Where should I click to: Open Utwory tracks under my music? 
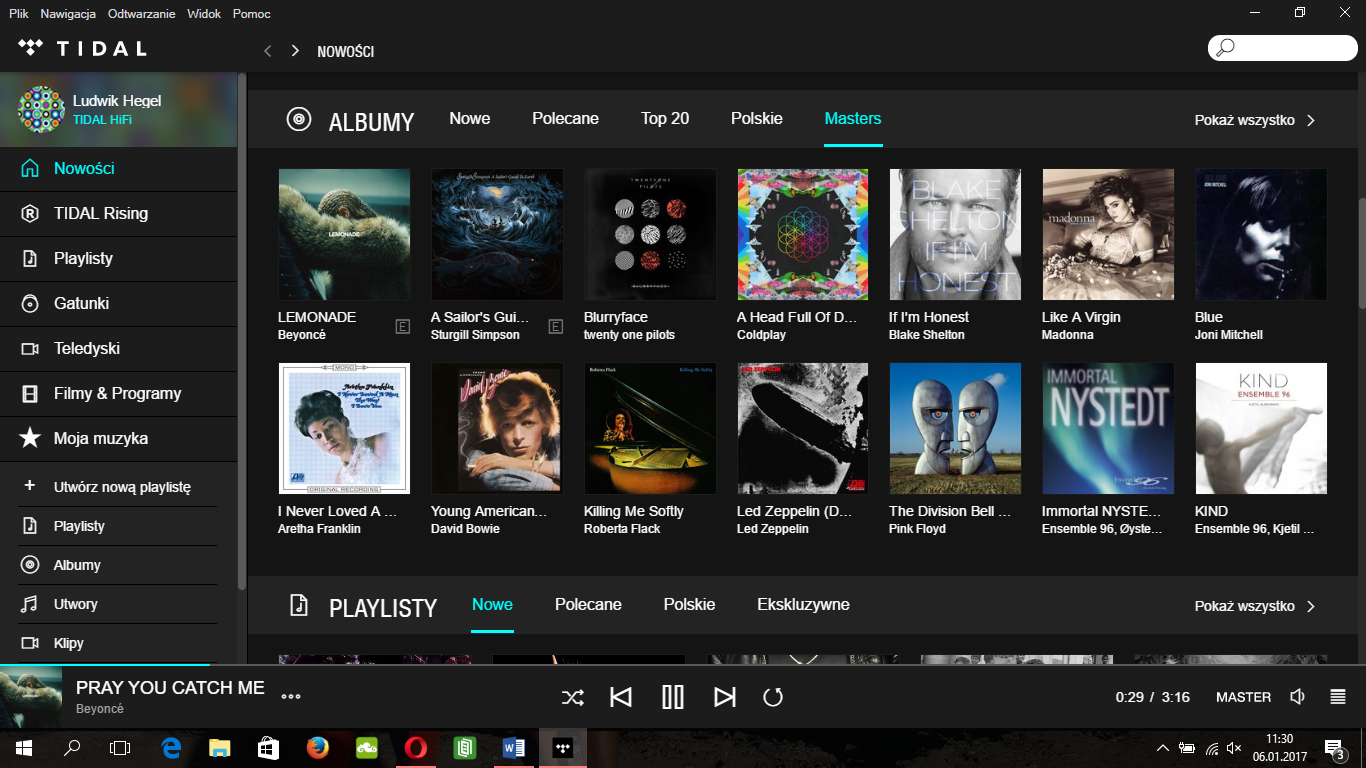click(118, 604)
